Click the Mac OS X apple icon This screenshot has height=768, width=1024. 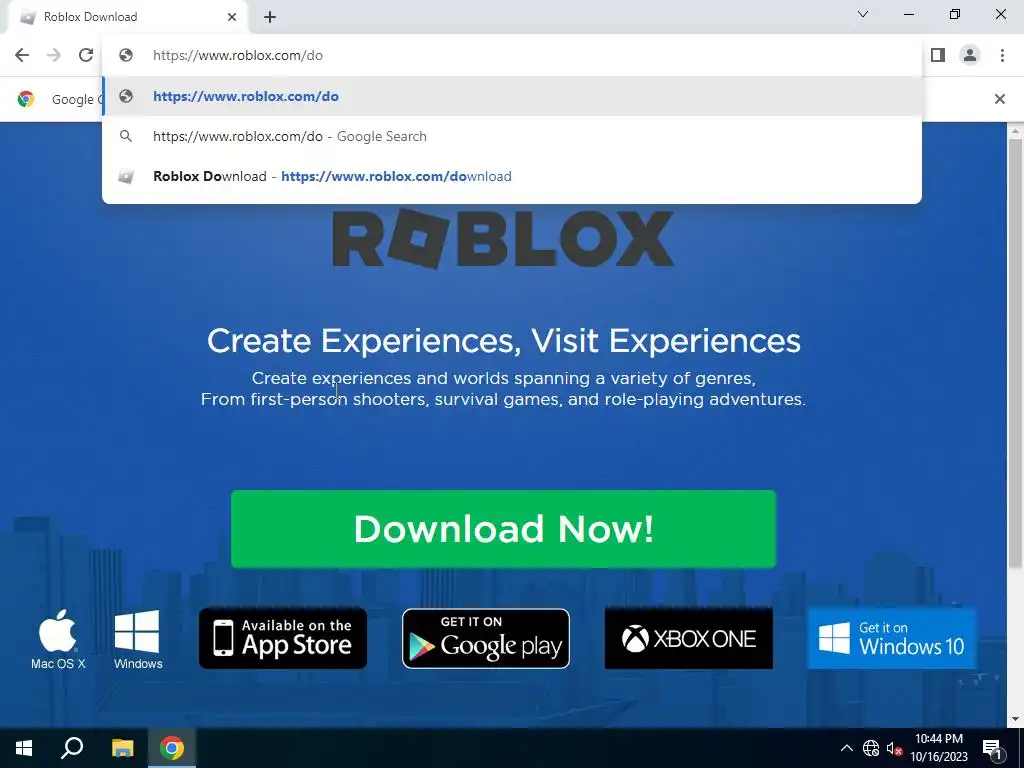[58, 639]
